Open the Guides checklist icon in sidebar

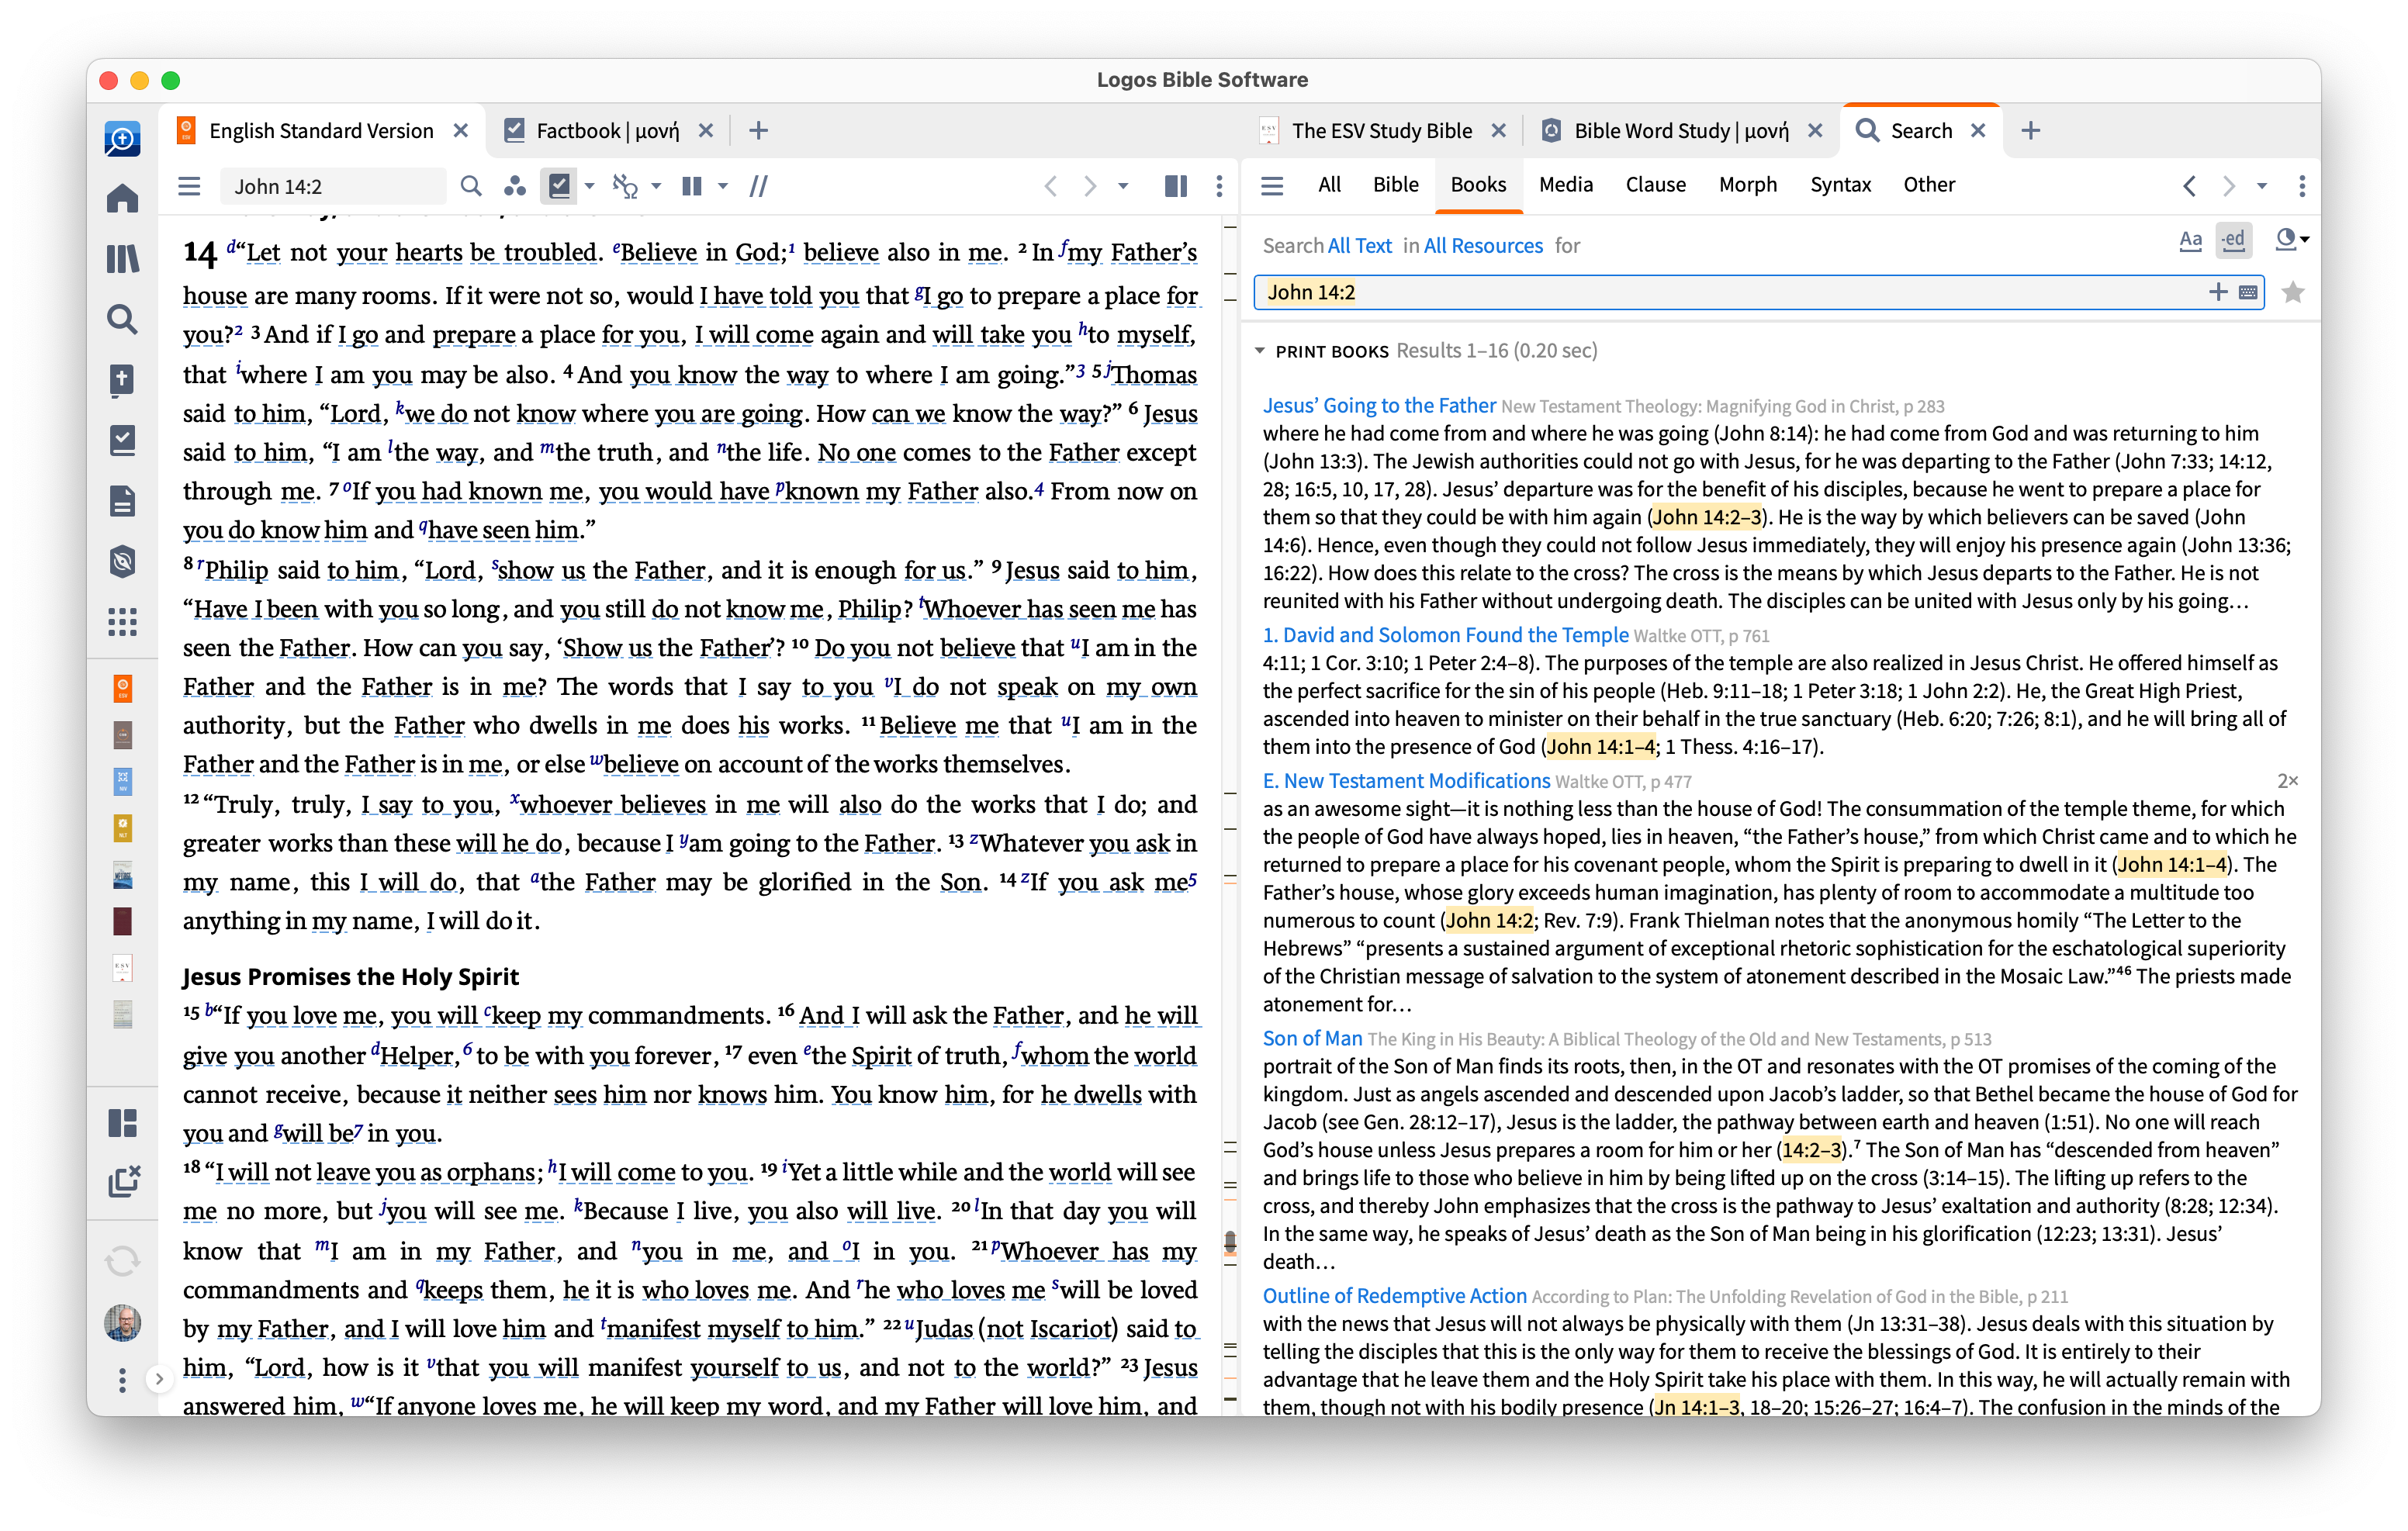122,440
